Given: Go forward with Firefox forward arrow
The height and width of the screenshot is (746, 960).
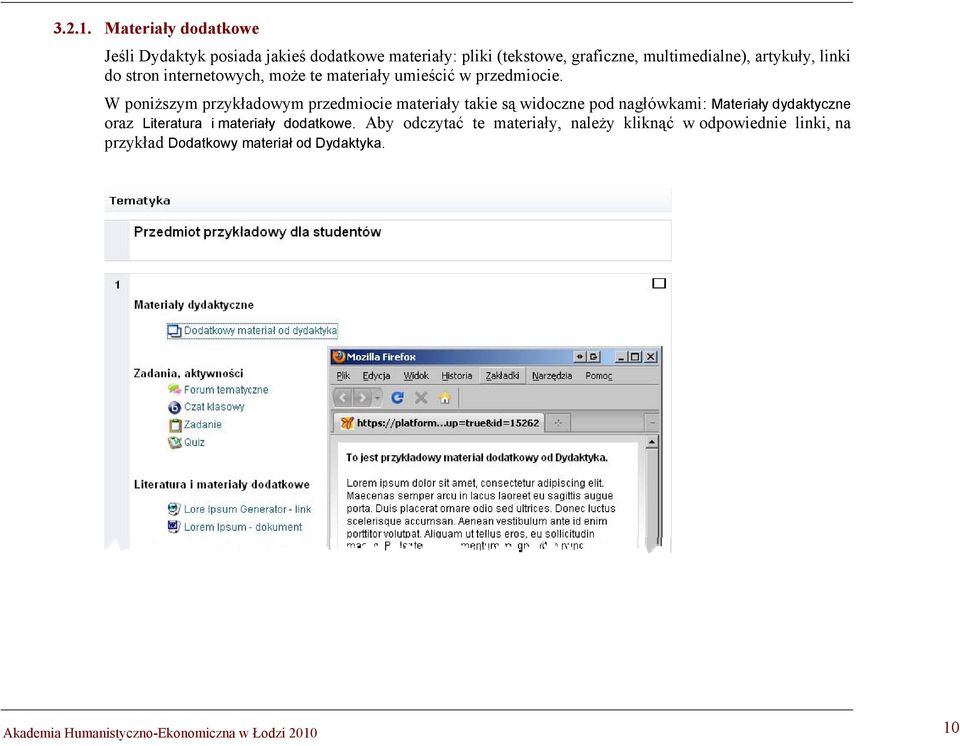Looking at the screenshot, I should point(363,398).
